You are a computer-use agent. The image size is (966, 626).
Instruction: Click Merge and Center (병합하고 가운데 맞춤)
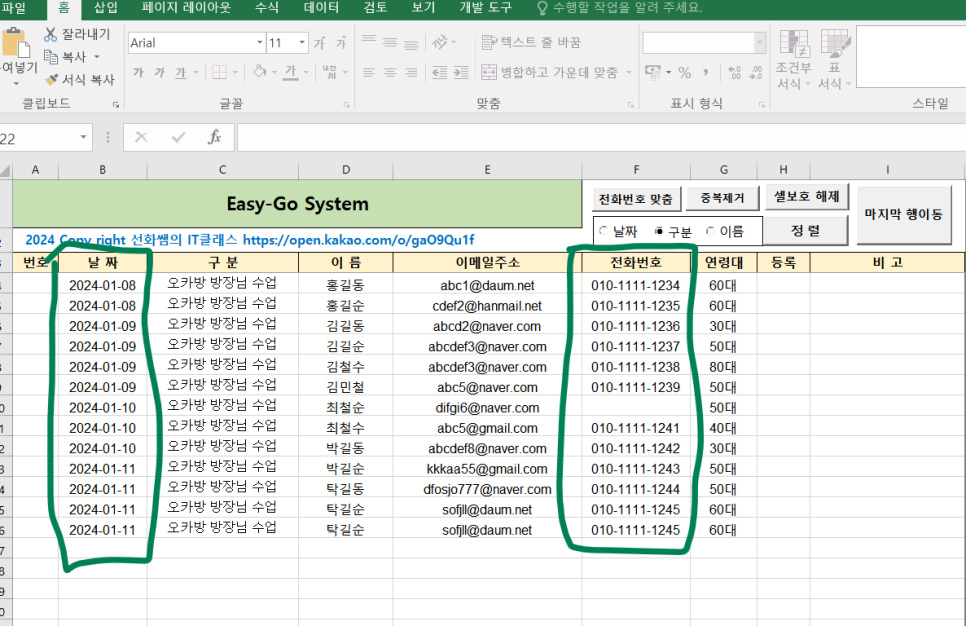[550, 72]
